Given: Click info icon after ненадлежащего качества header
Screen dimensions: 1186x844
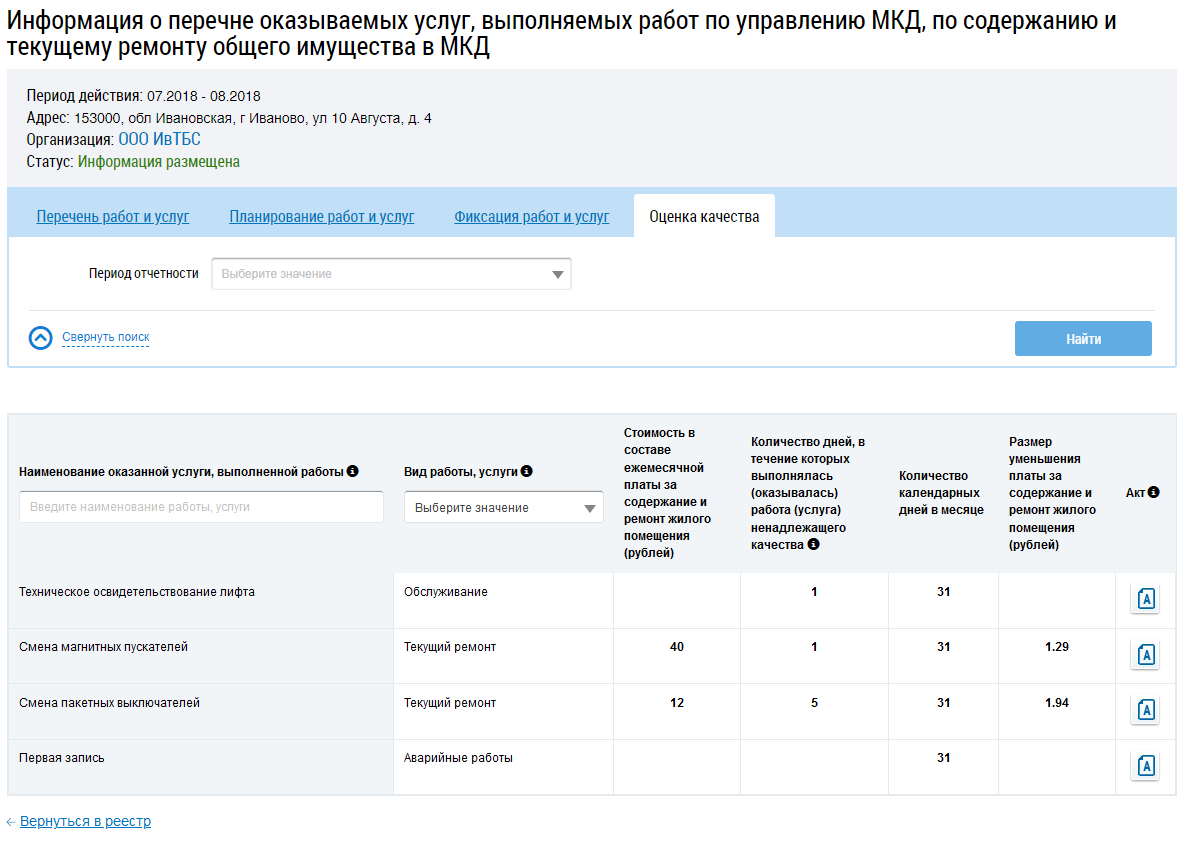Looking at the screenshot, I should [813, 544].
